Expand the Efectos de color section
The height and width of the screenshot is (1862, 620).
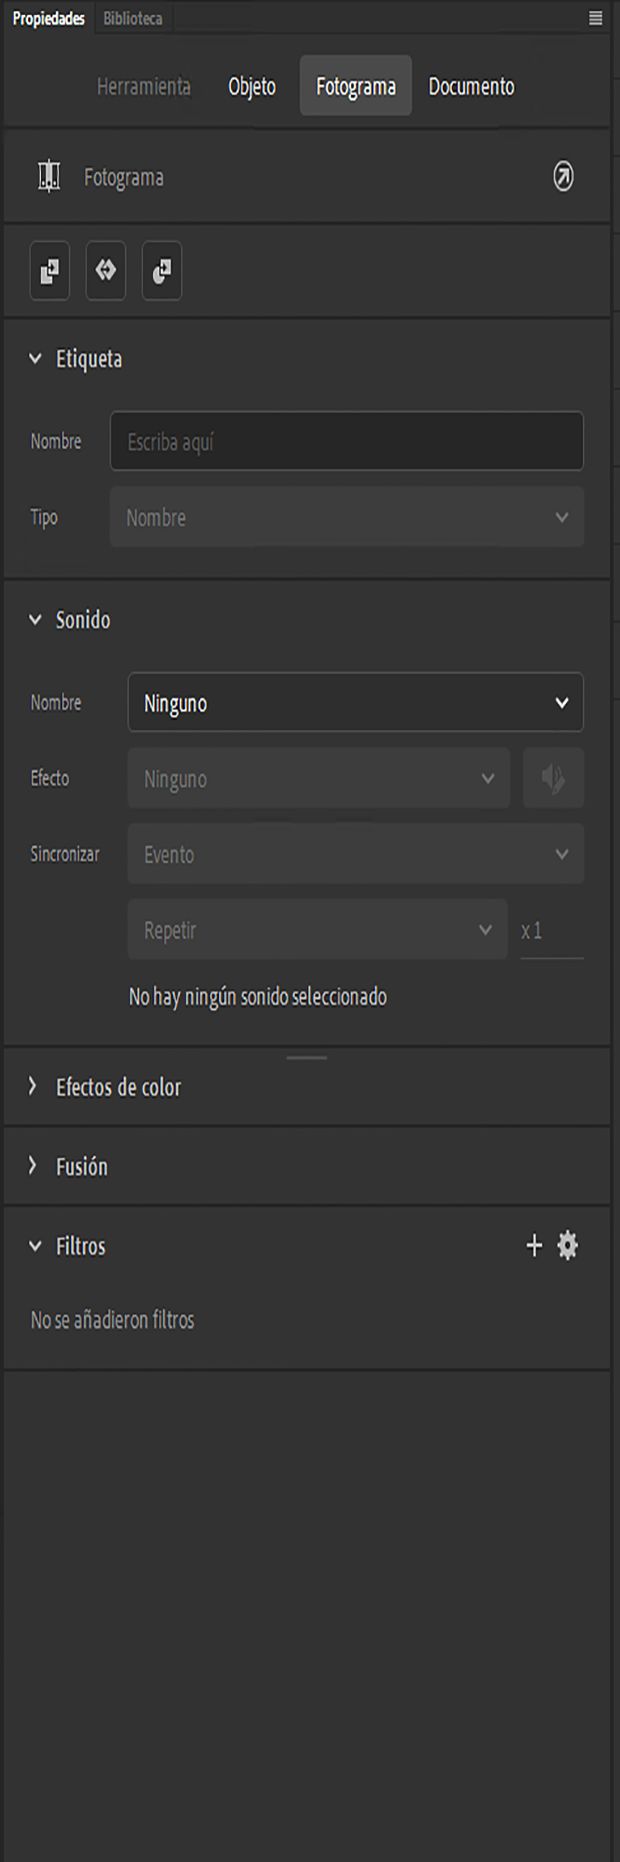tap(35, 1087)
